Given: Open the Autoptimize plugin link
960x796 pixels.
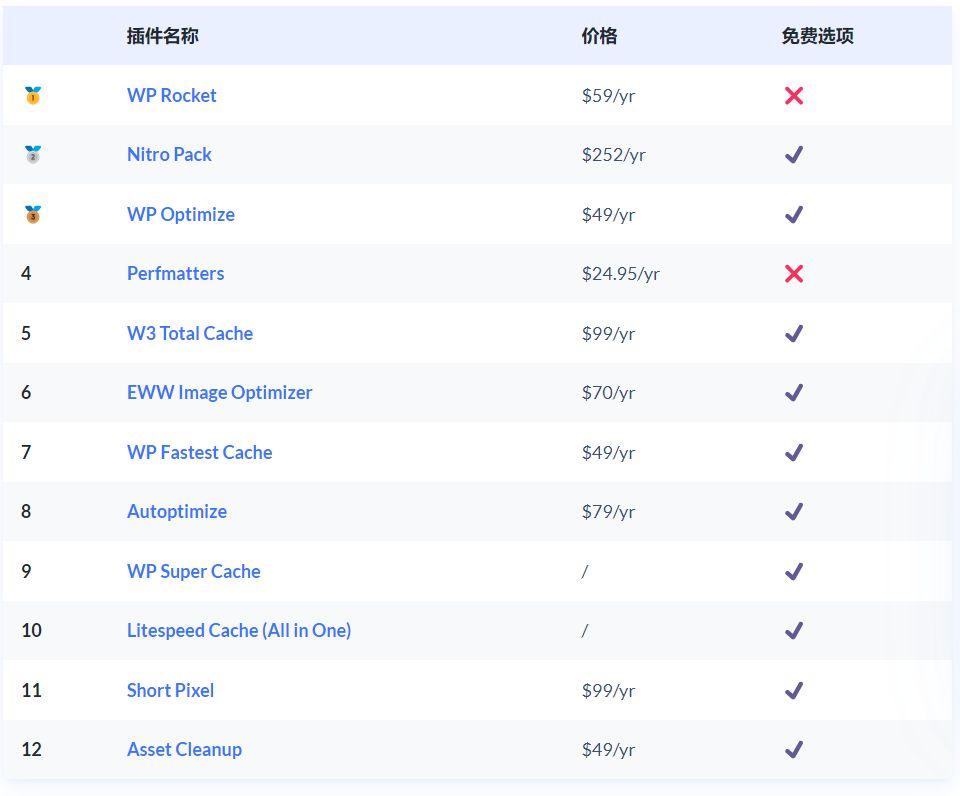Looking at the screenshot, I should (x=177, y=511).
